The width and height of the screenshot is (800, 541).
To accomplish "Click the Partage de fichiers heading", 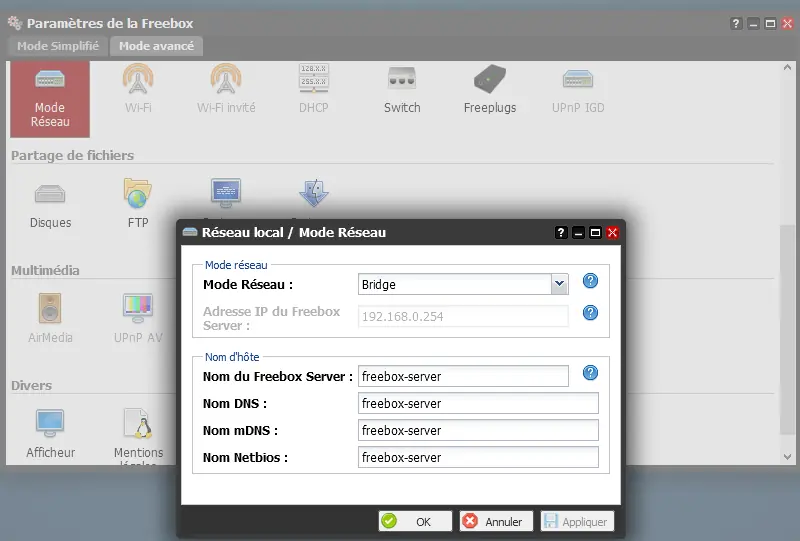I will 72,155.
